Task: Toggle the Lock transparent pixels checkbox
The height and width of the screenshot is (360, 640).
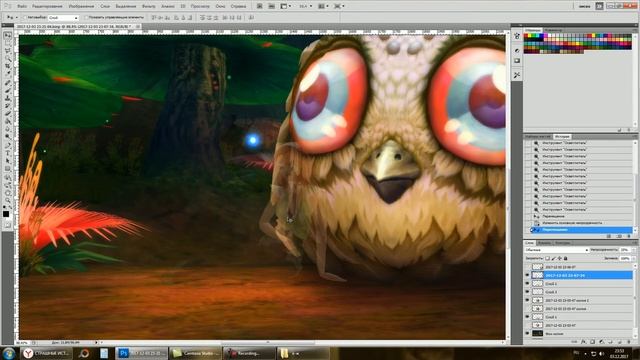Action: click(547, 258)
